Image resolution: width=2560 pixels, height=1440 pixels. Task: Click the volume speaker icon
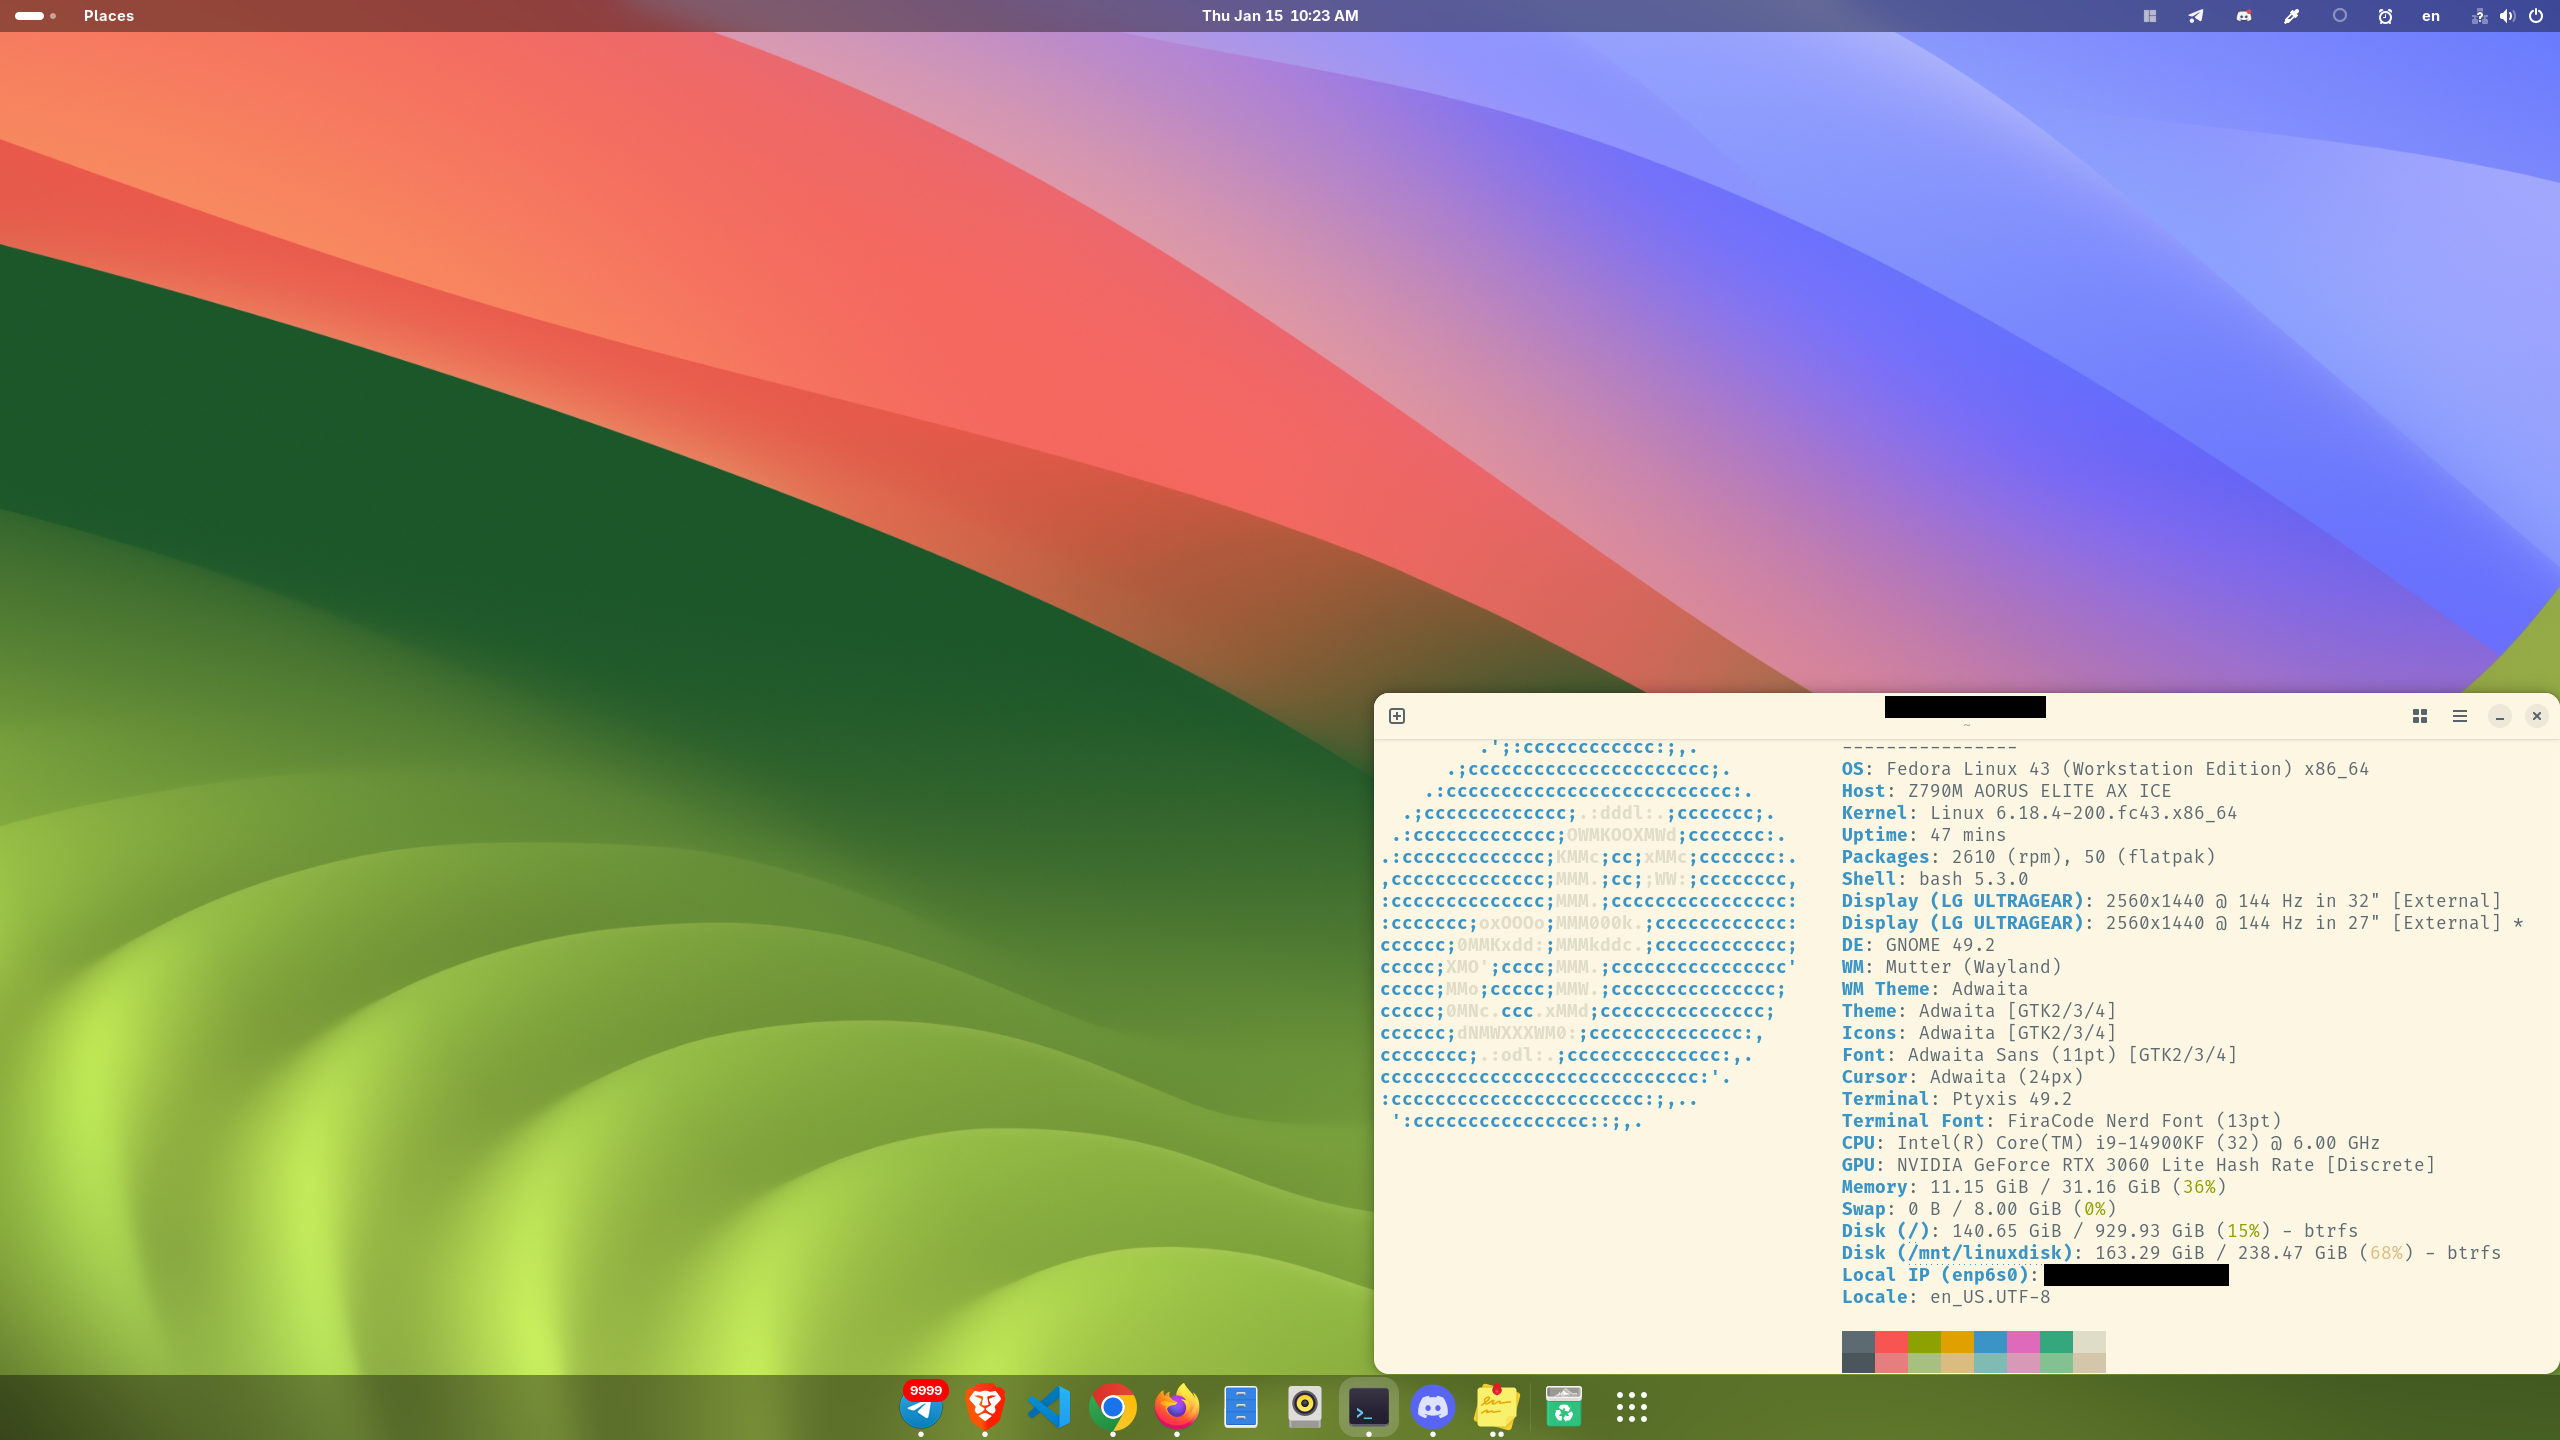tap(2507, 16)
